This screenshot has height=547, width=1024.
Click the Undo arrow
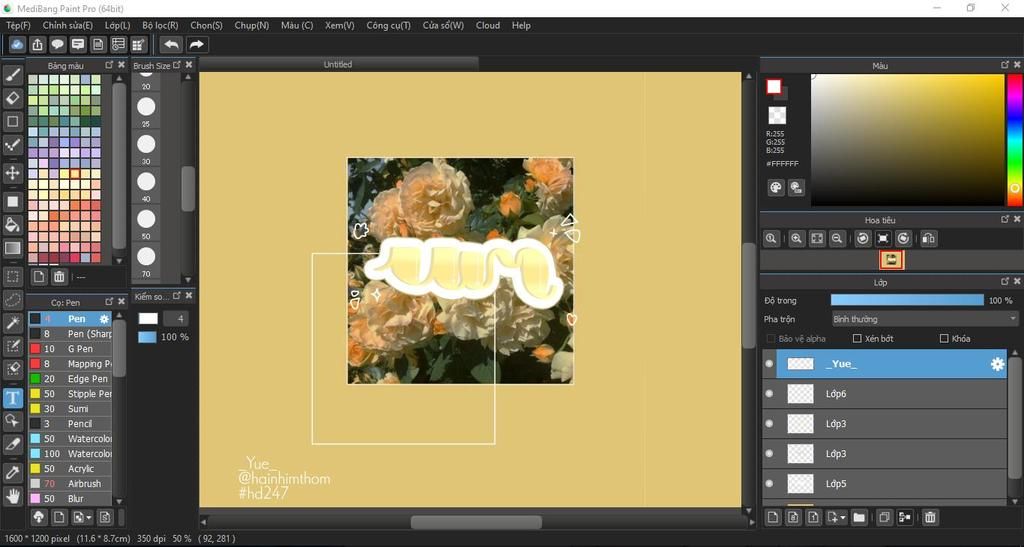[x=171, y=44]
